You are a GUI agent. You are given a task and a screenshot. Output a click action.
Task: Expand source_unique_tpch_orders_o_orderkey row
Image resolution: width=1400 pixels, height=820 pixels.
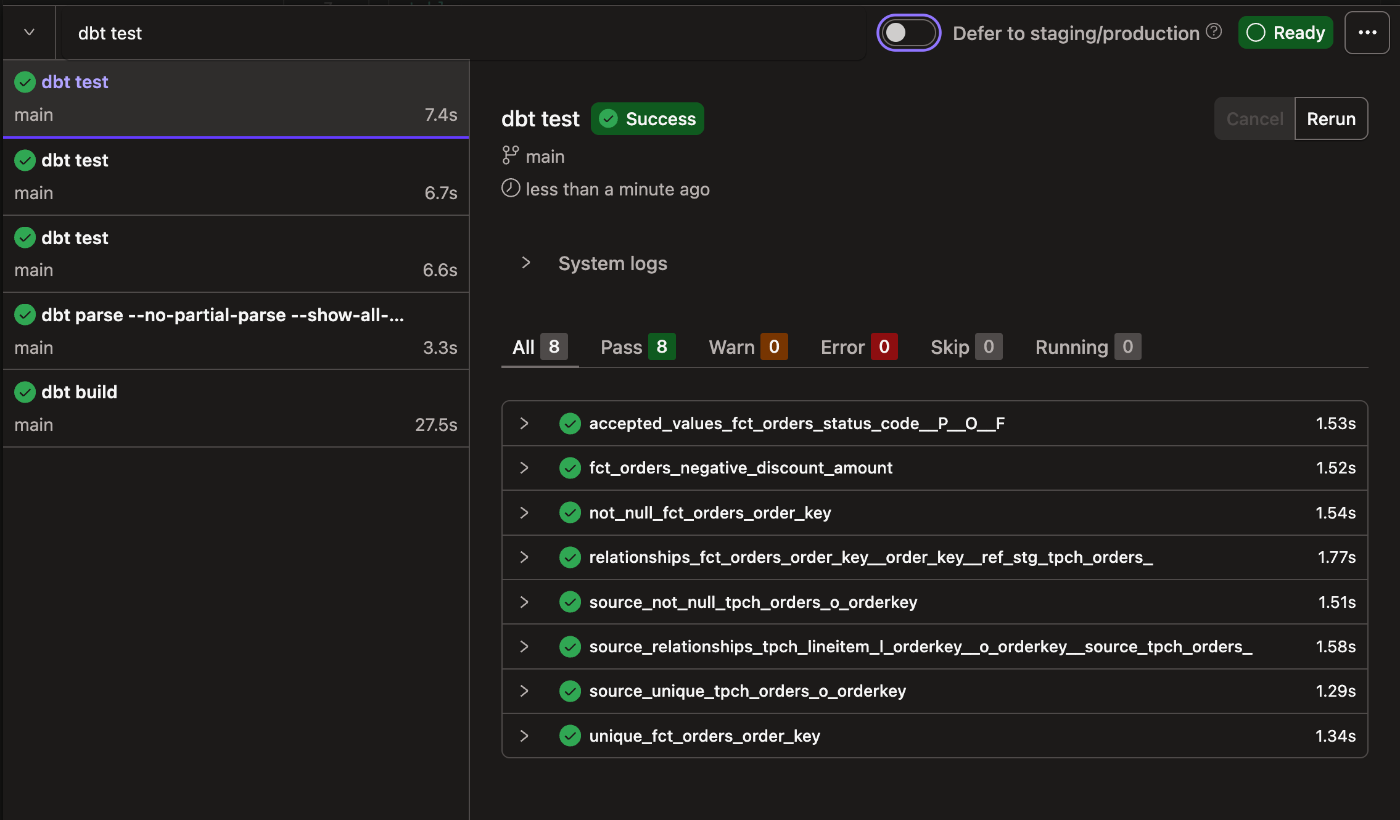[524, 691]
